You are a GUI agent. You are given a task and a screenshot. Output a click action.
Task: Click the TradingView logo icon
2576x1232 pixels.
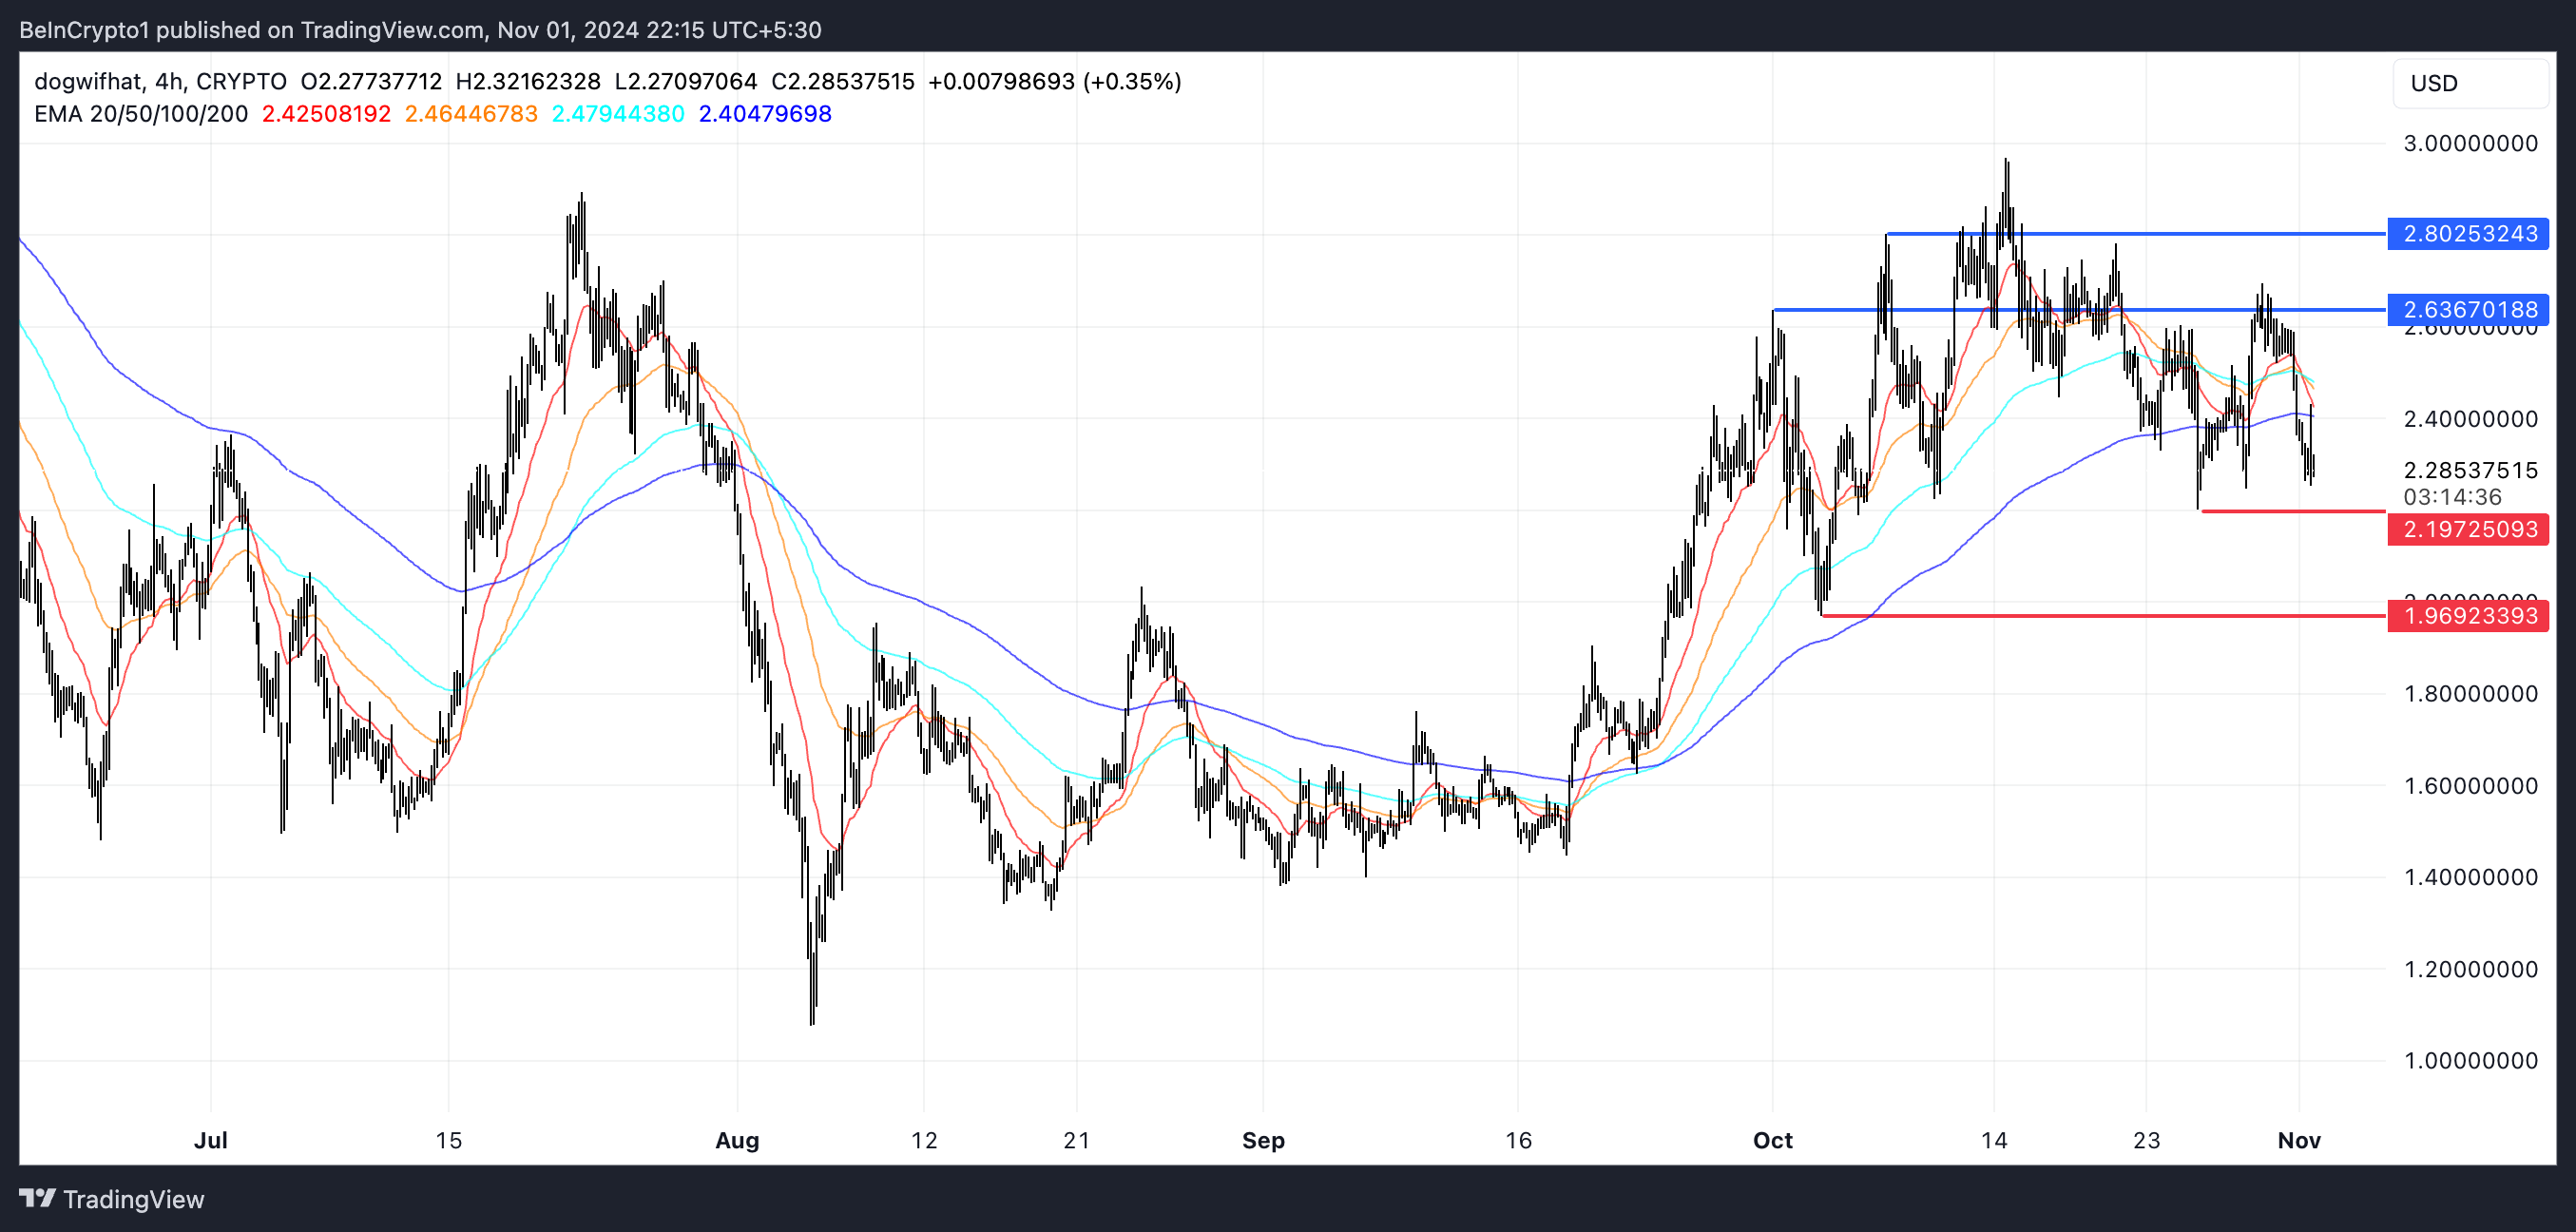click(37, 1197)
